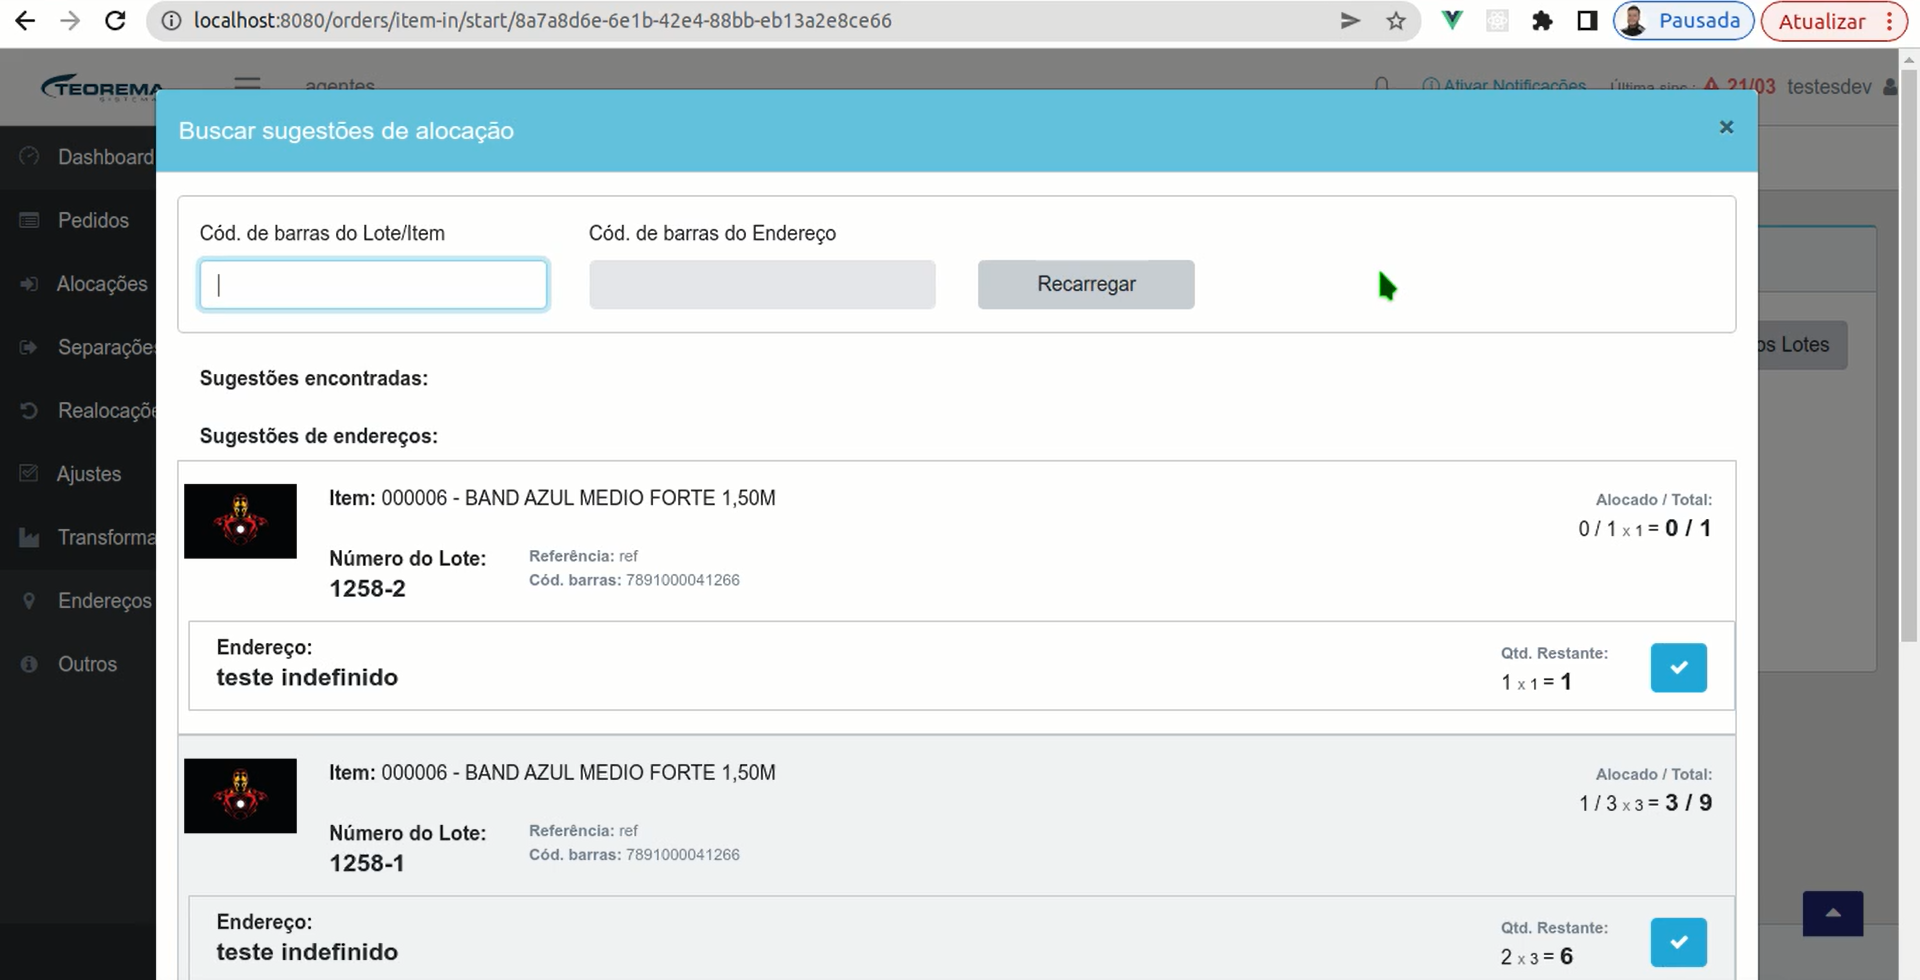Click Ativar Notificações link

[x=1504, y=85]
